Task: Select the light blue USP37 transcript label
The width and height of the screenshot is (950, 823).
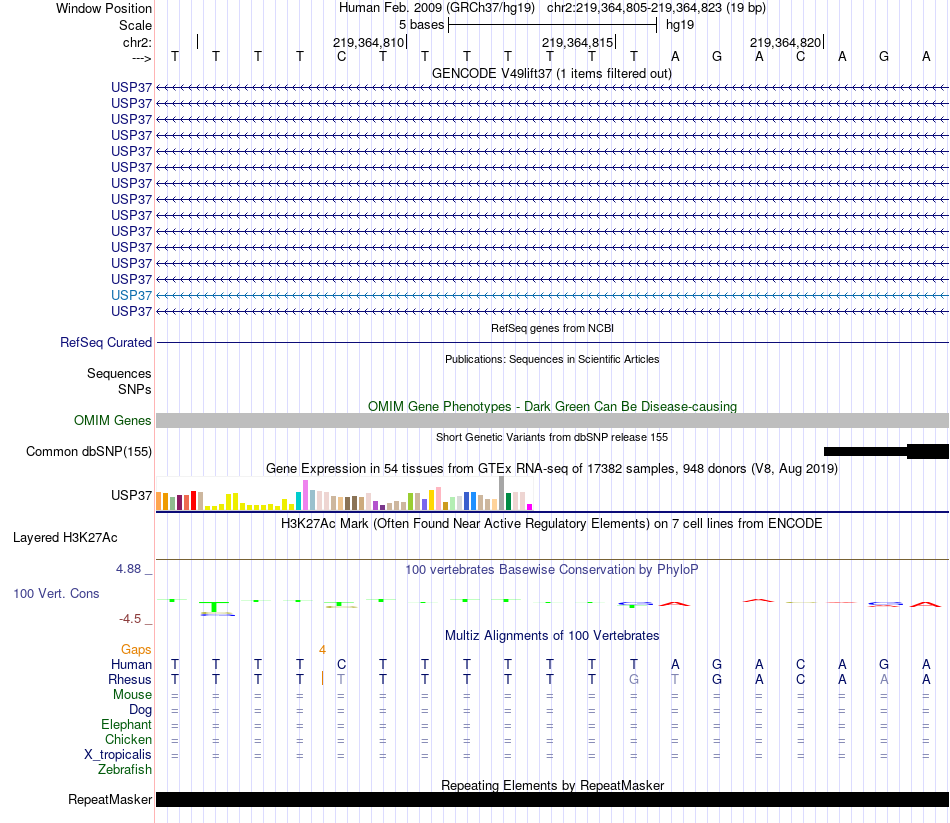Action: (131, 295)
